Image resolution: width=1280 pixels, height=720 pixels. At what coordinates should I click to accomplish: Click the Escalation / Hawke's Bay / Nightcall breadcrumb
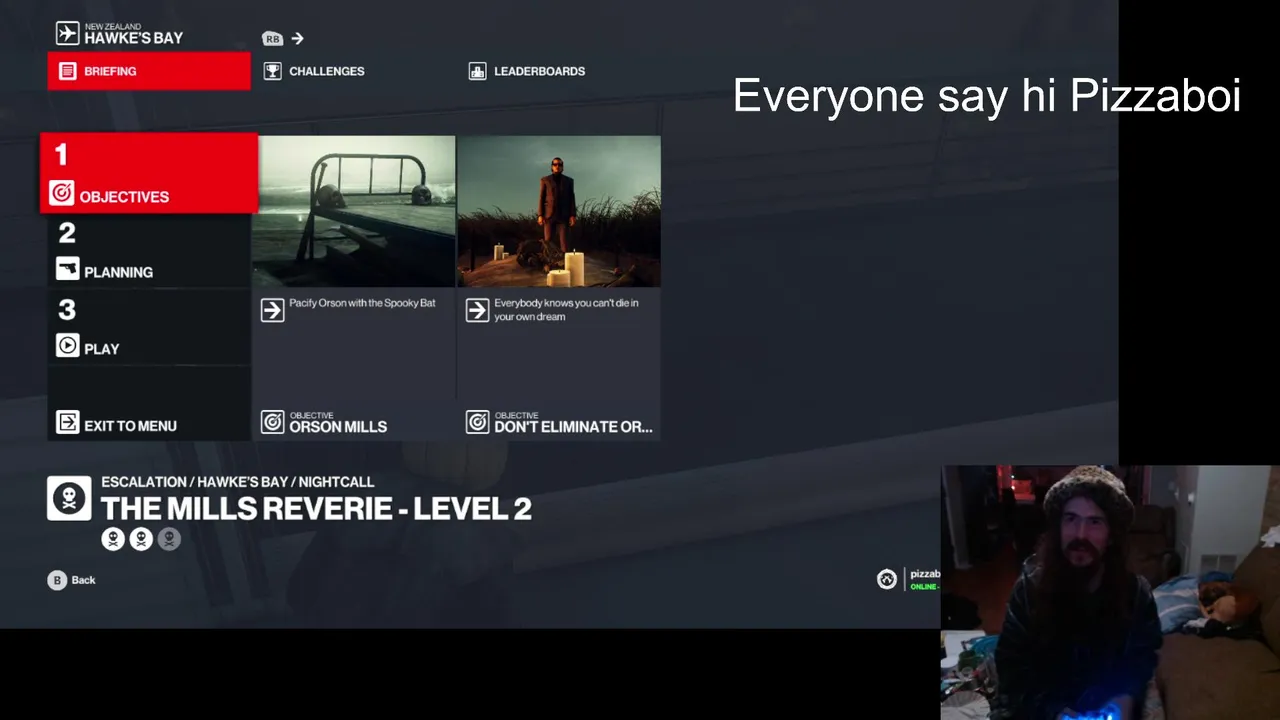(x=238, y=482)
